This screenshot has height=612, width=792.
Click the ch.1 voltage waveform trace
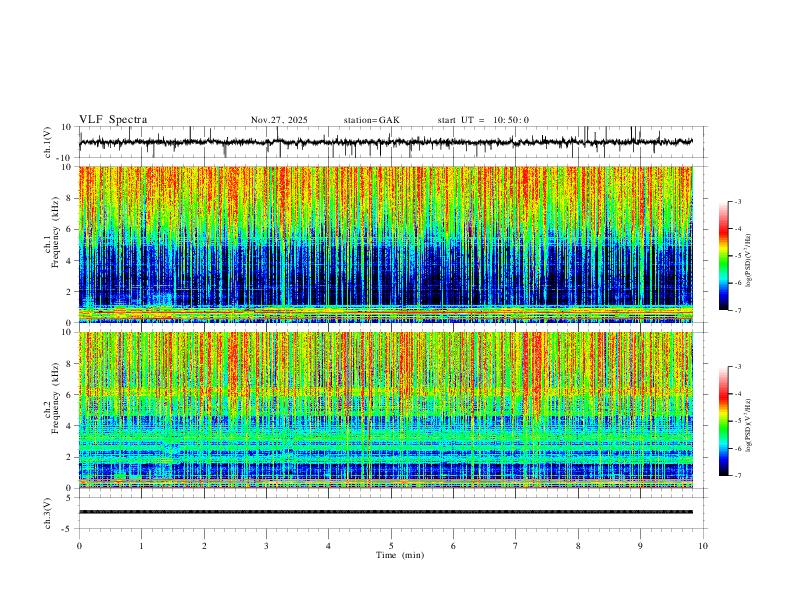tap(386, 142)
